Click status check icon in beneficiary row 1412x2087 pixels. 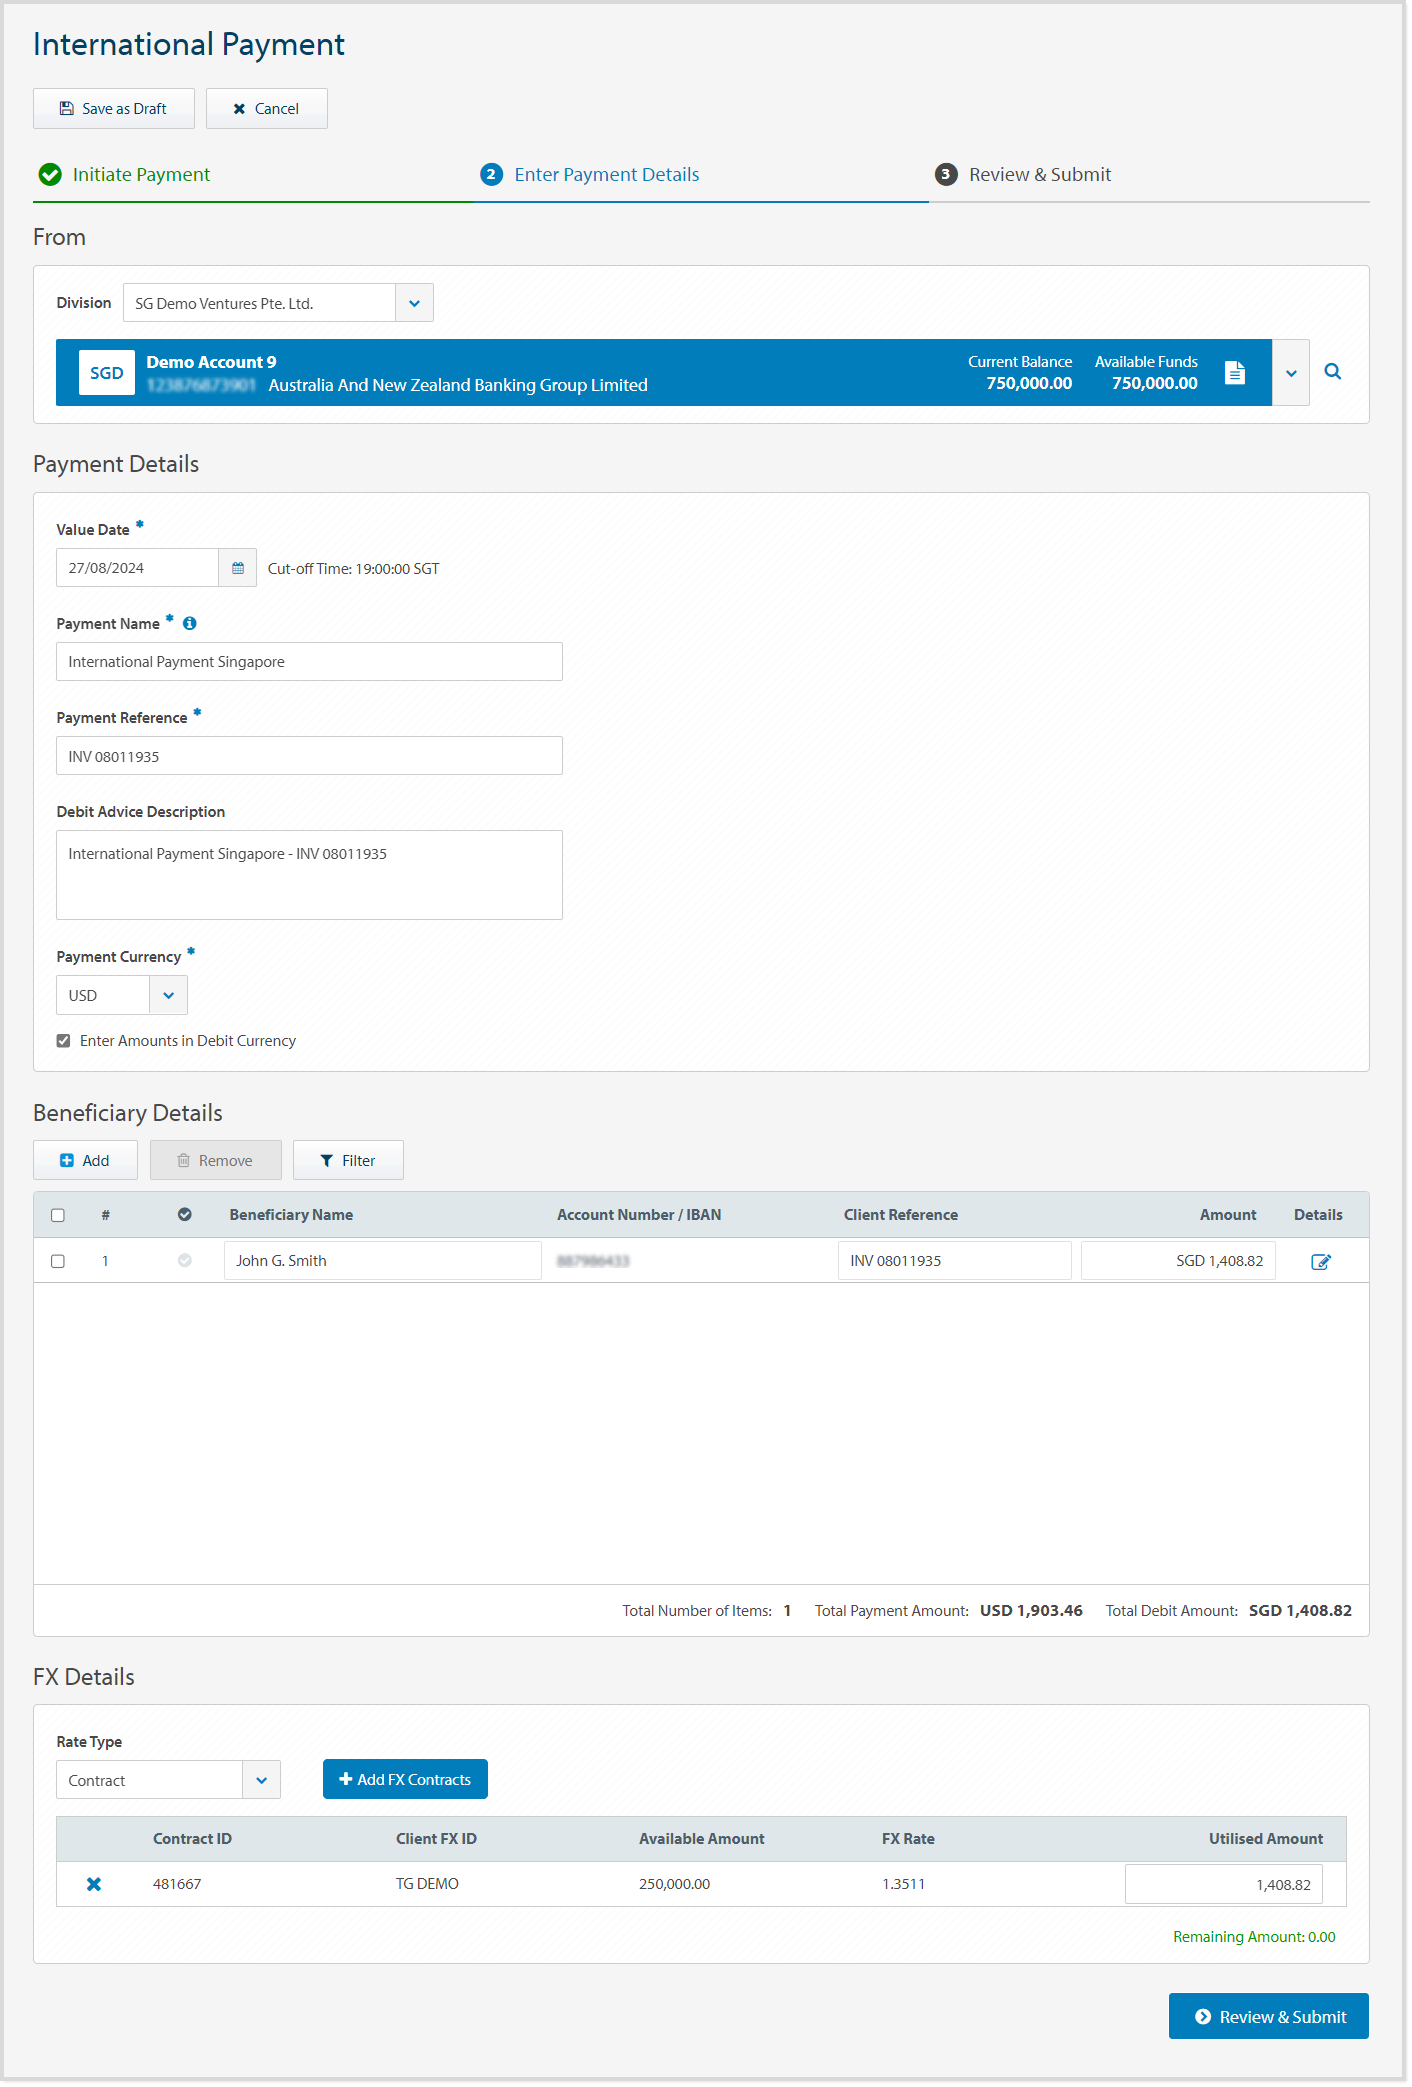[185, 1261]
